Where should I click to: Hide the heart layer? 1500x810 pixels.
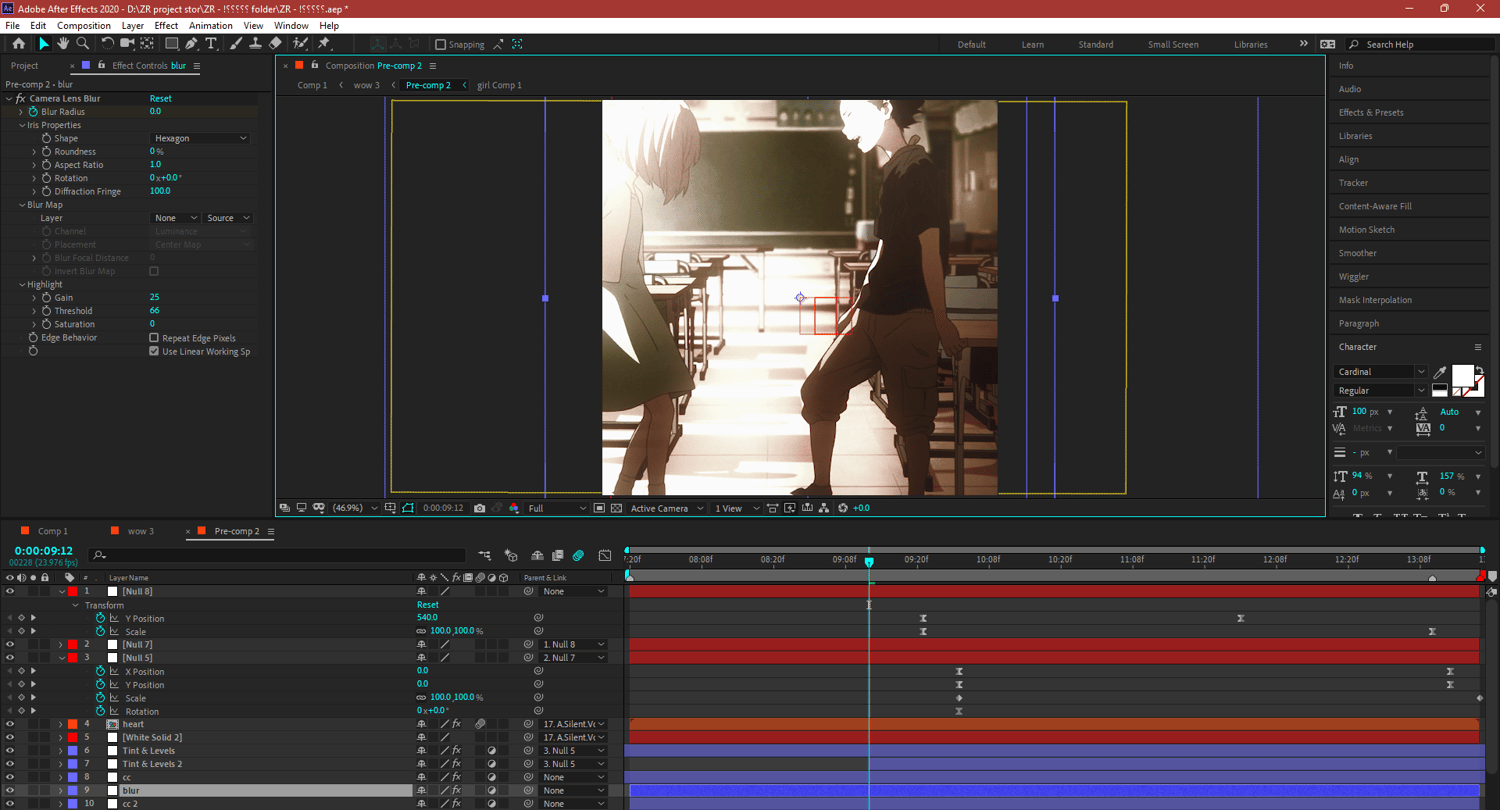(10, 724)
